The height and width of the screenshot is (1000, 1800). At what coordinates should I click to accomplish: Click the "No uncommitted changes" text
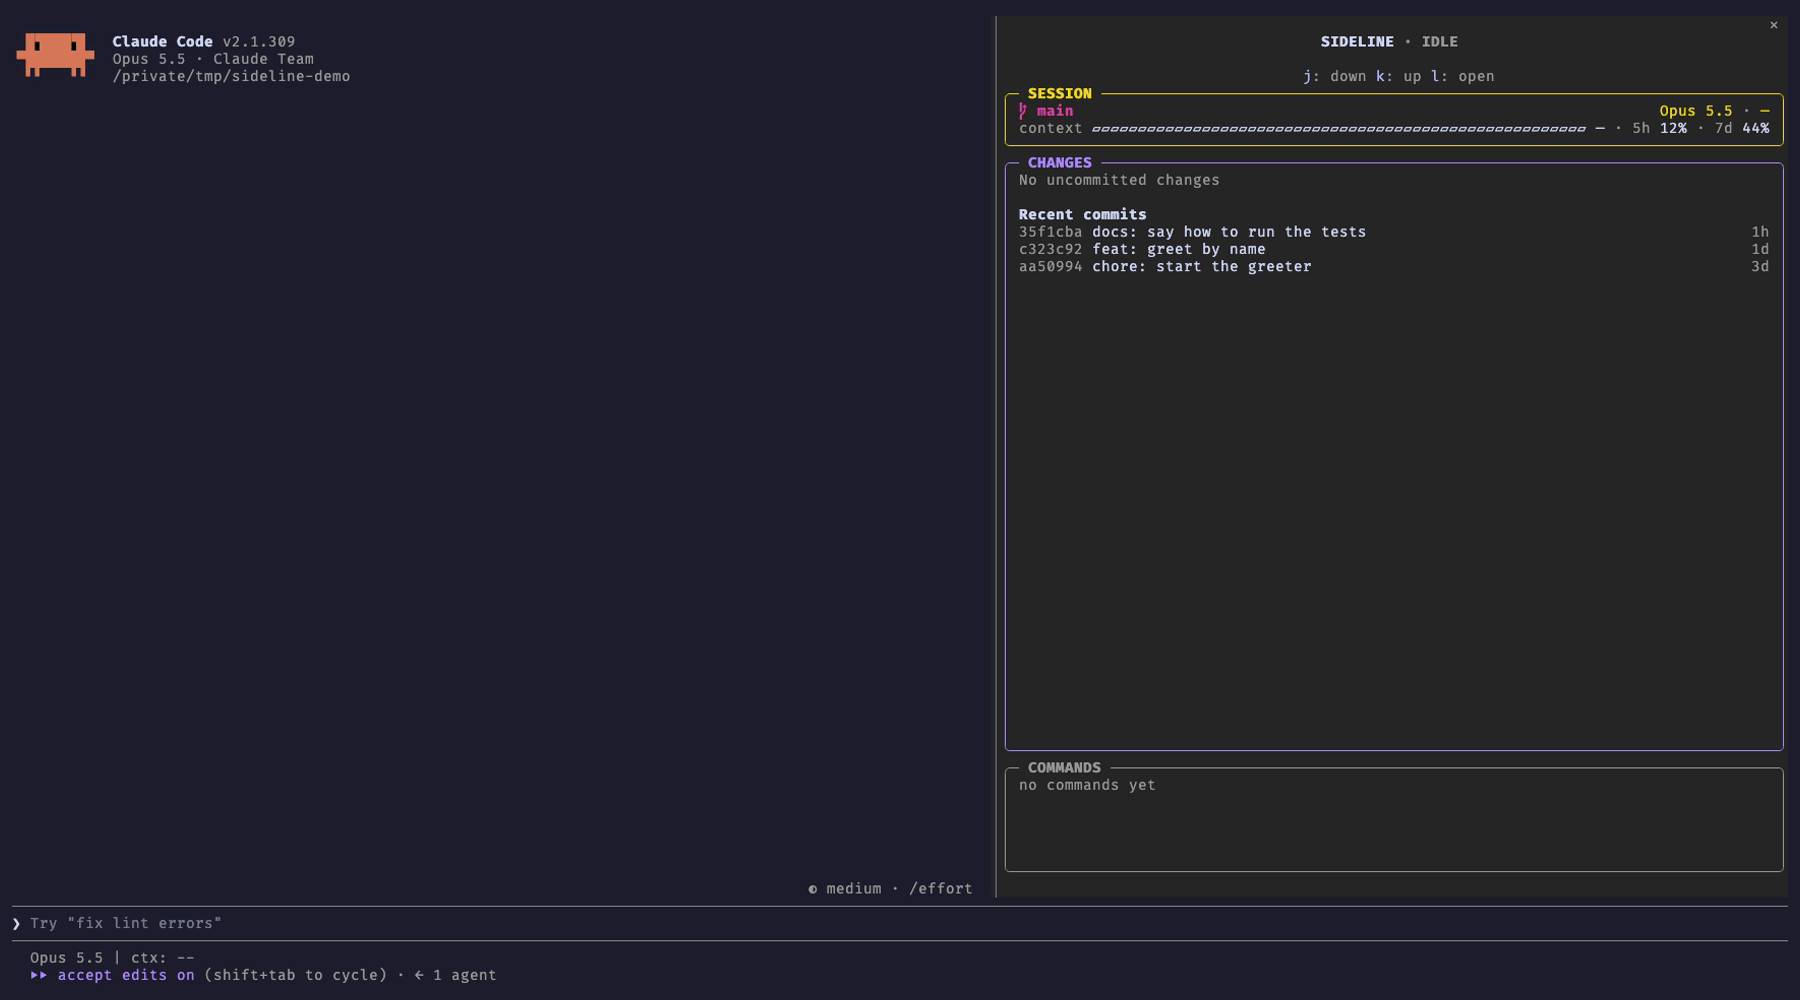[x=1119, y=181]
